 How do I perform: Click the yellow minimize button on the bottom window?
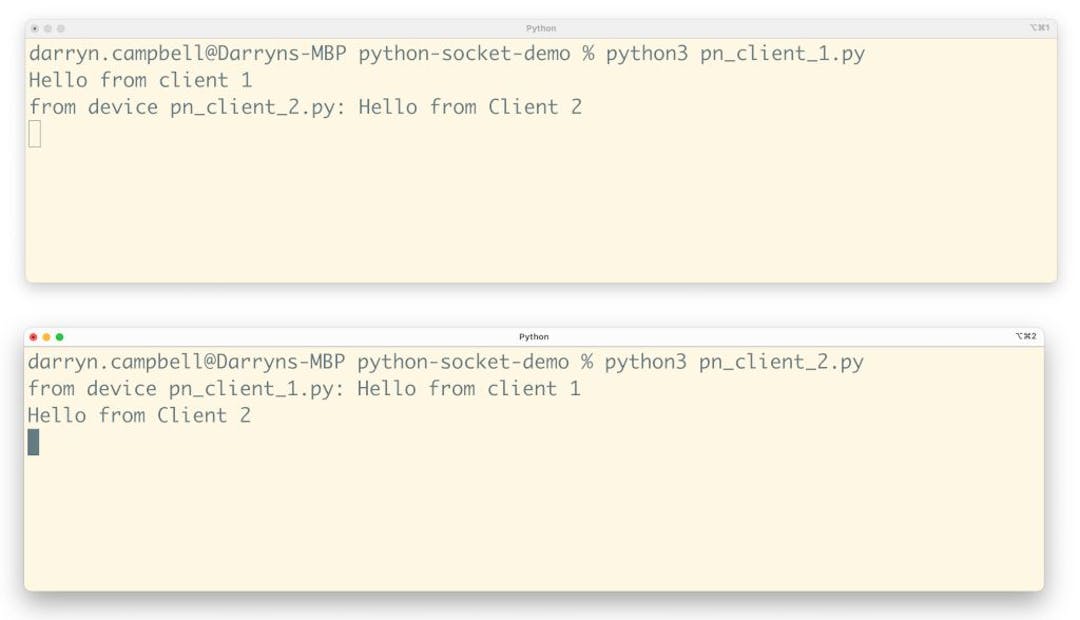(x=46, y=337)
